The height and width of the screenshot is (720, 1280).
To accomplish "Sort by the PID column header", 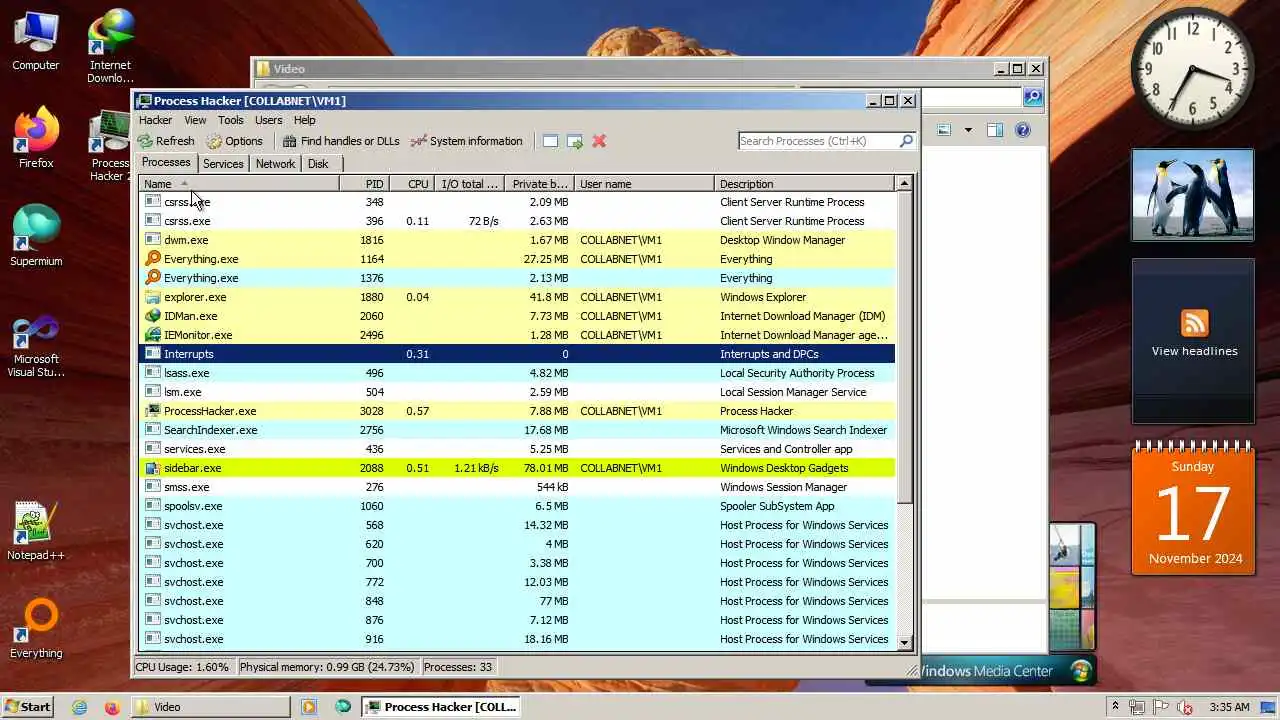I will pos(364,184).
